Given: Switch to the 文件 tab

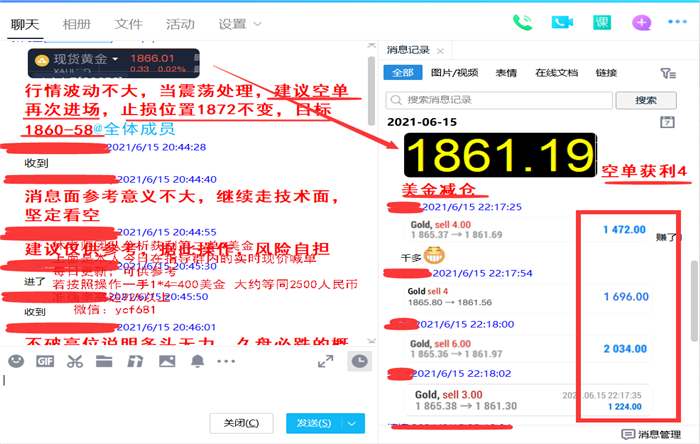Looking at the screenshot, I should click(x=129, y=24).
